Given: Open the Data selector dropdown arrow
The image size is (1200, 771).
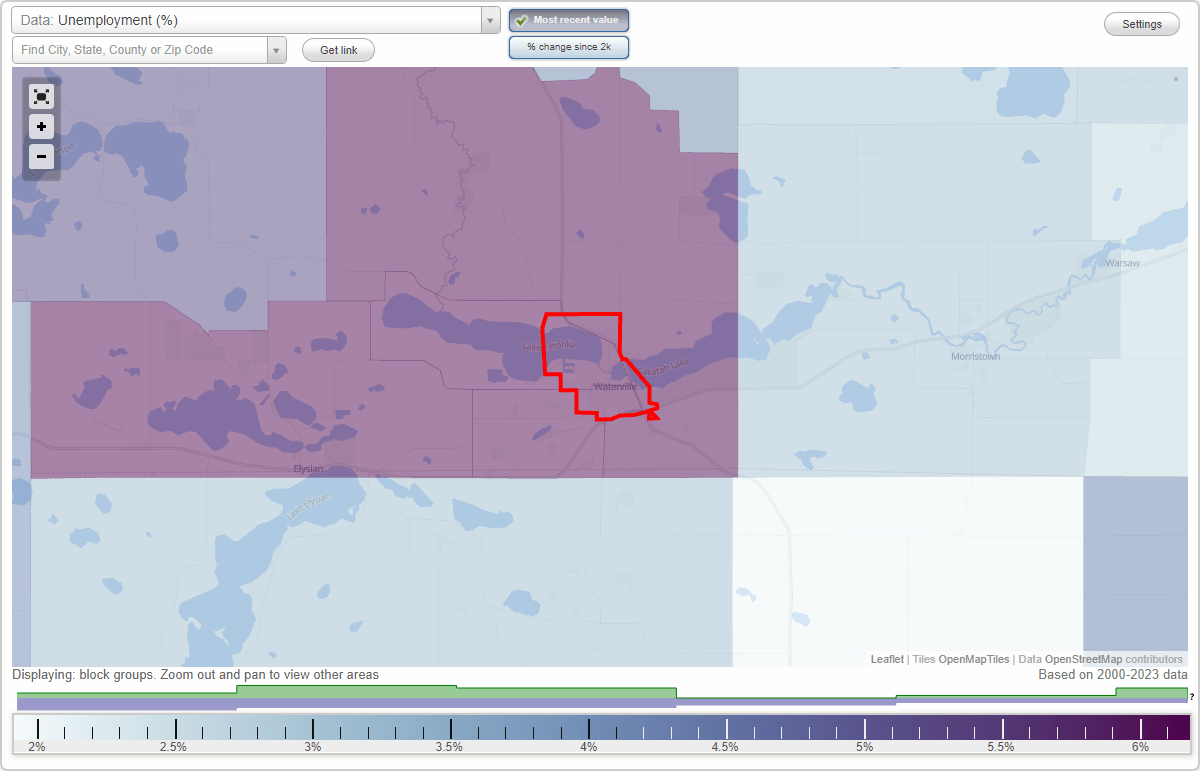Looking at the screenshot, I should tap(490, 20).
